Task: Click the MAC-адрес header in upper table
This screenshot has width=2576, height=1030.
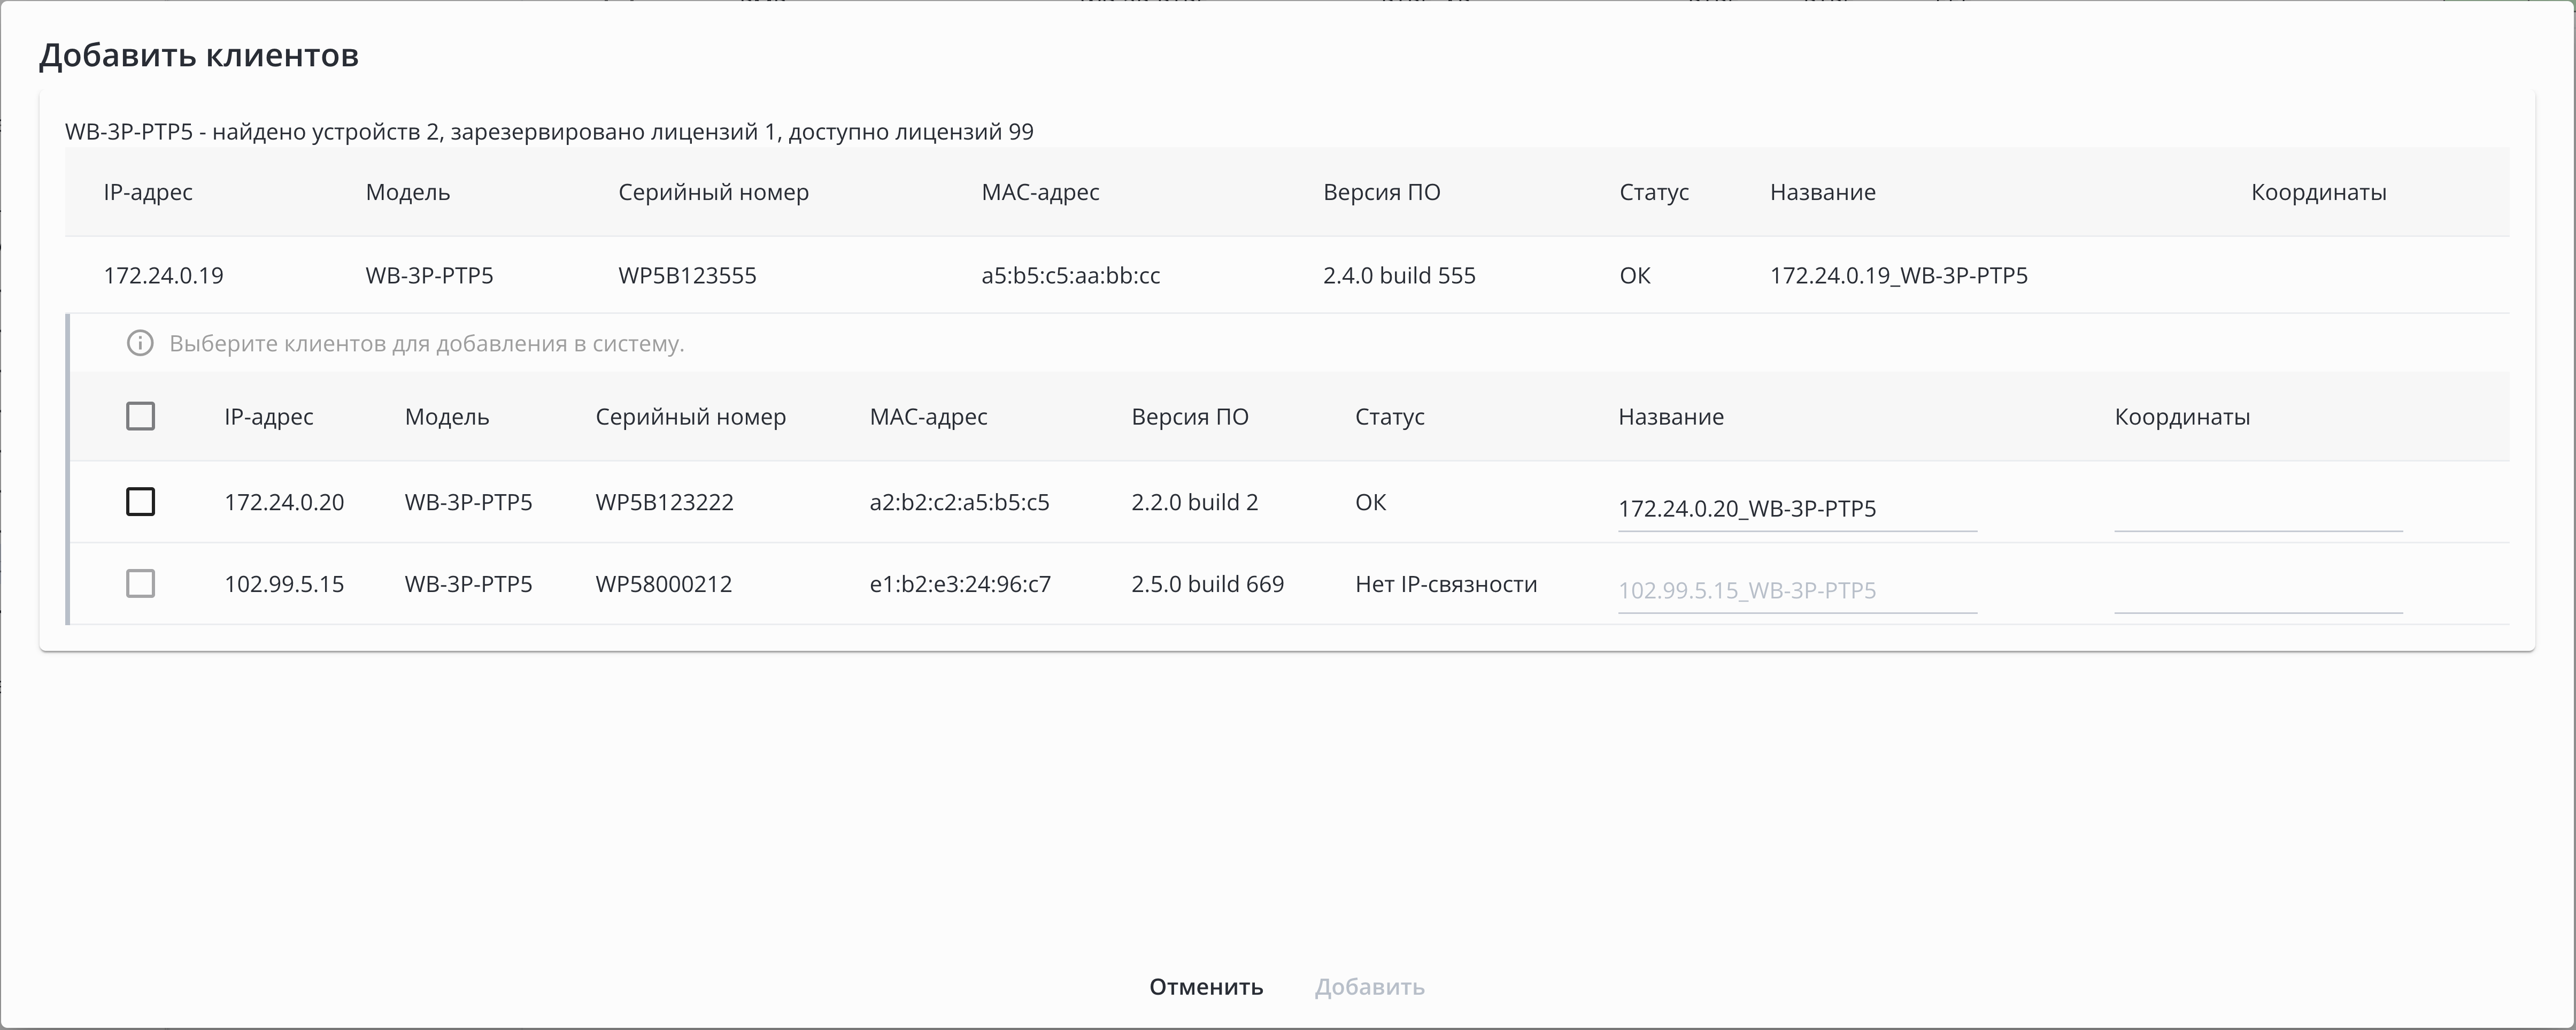Action: click(x=1040, y=192)
